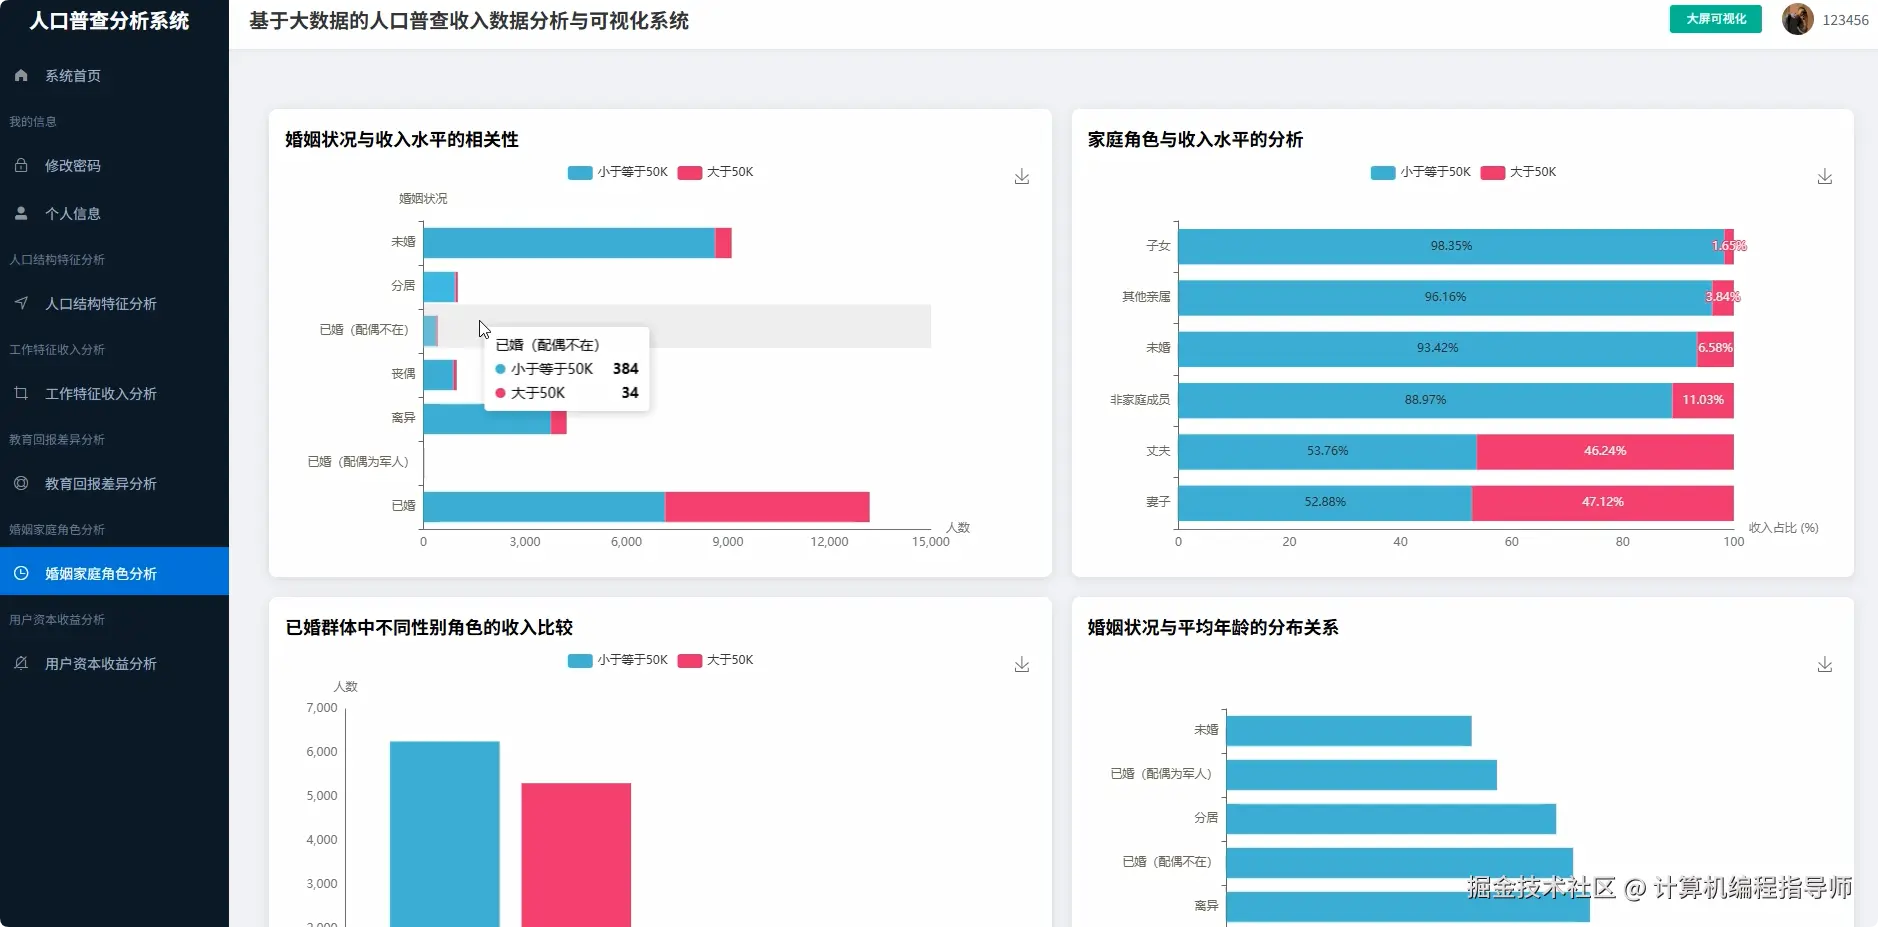This screenshot has width=1878, height=927.
Task: Click the 人口普查分析系统 sidebar title
Action: click(109, 21)
